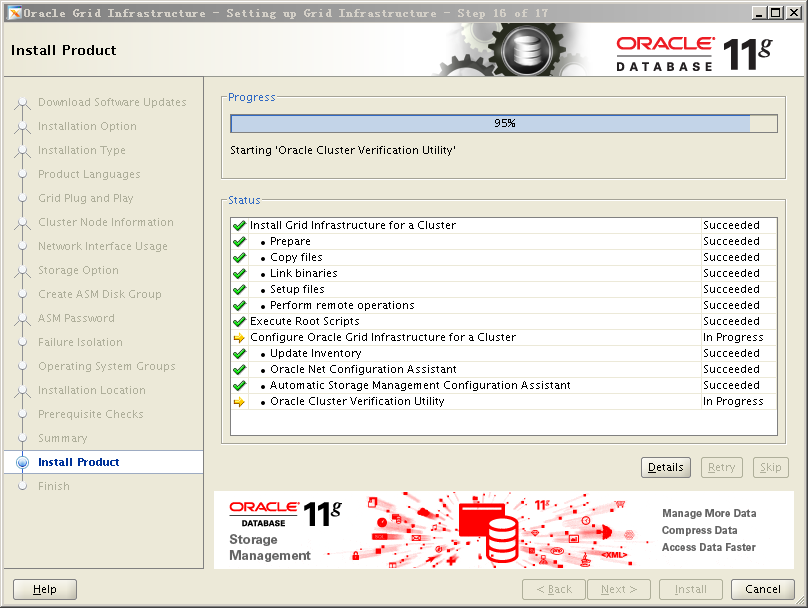Click the 95% installation progress bar
Screen dimensions: 808x608
[x=503, y=123]
